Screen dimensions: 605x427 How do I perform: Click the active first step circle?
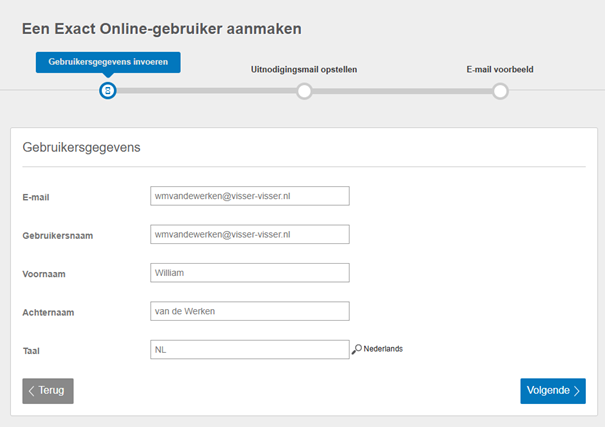coord(108,91)
